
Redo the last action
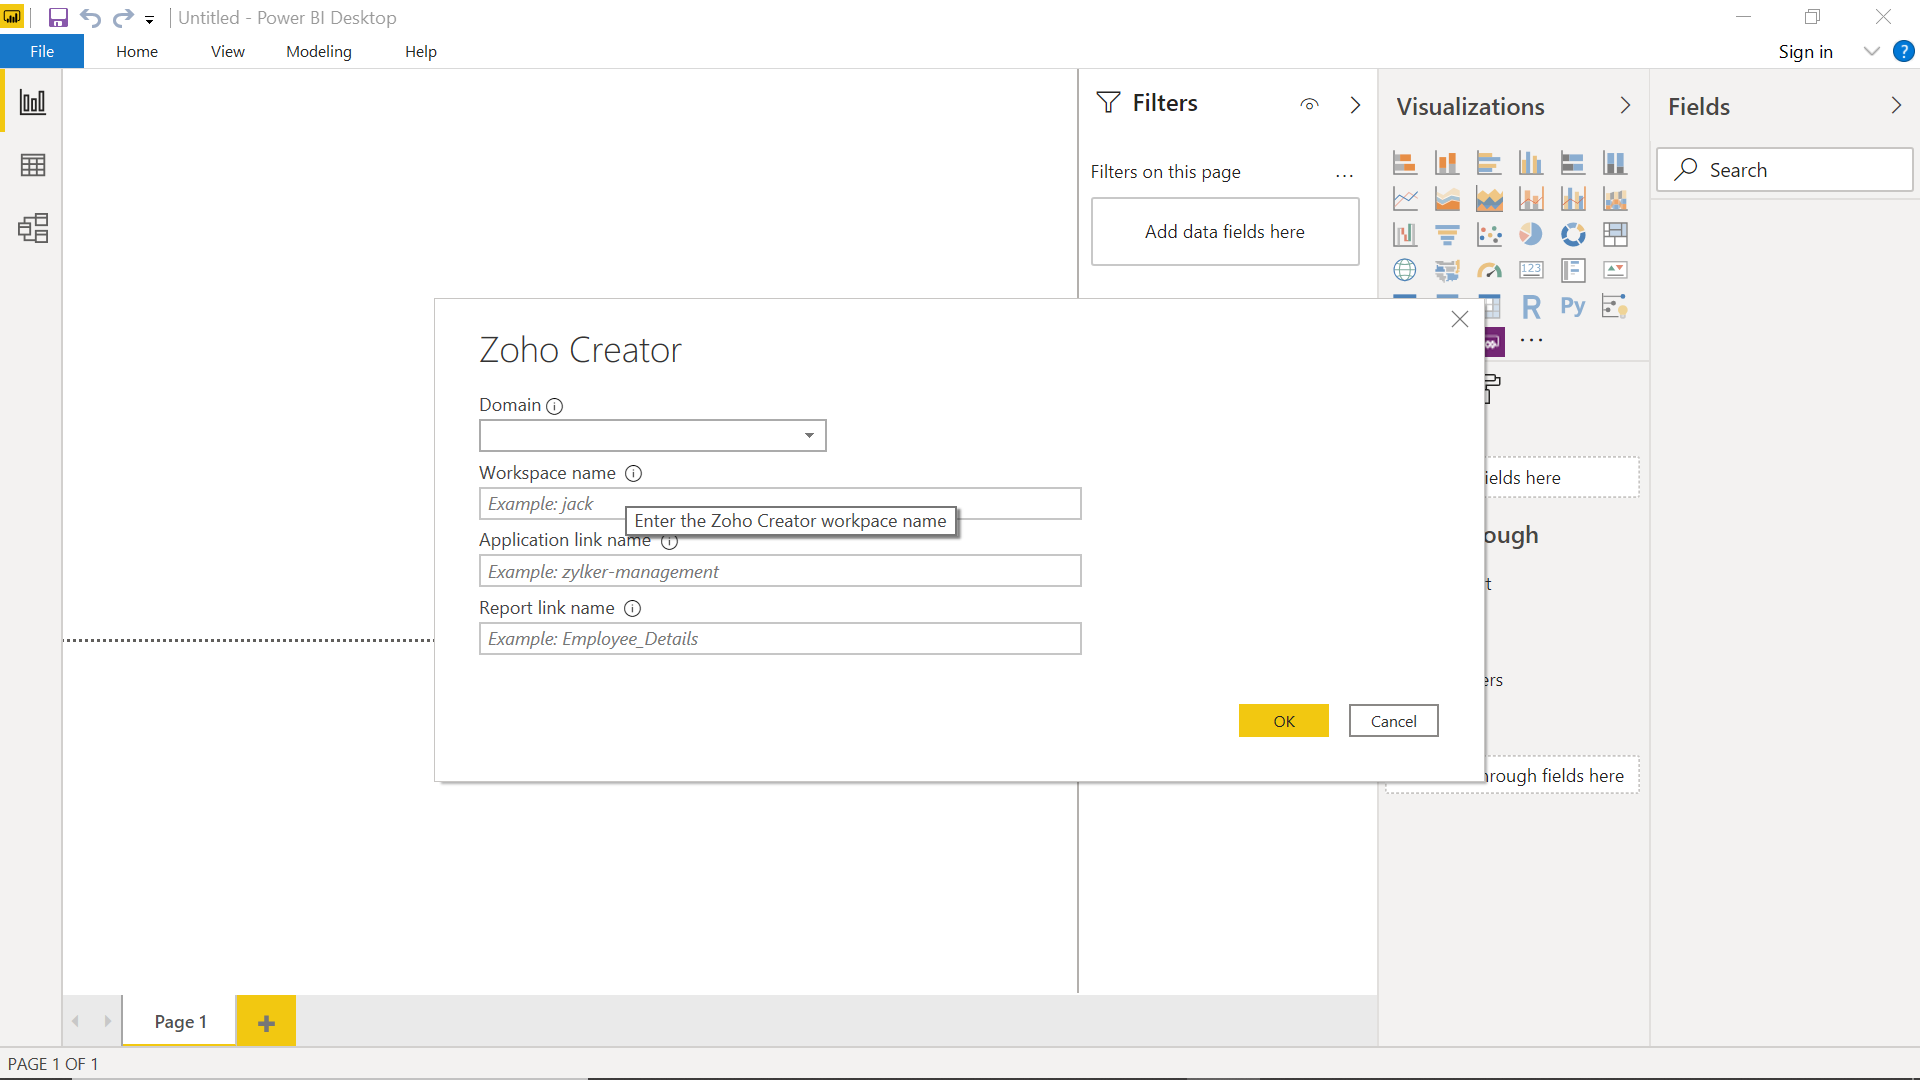123,18
